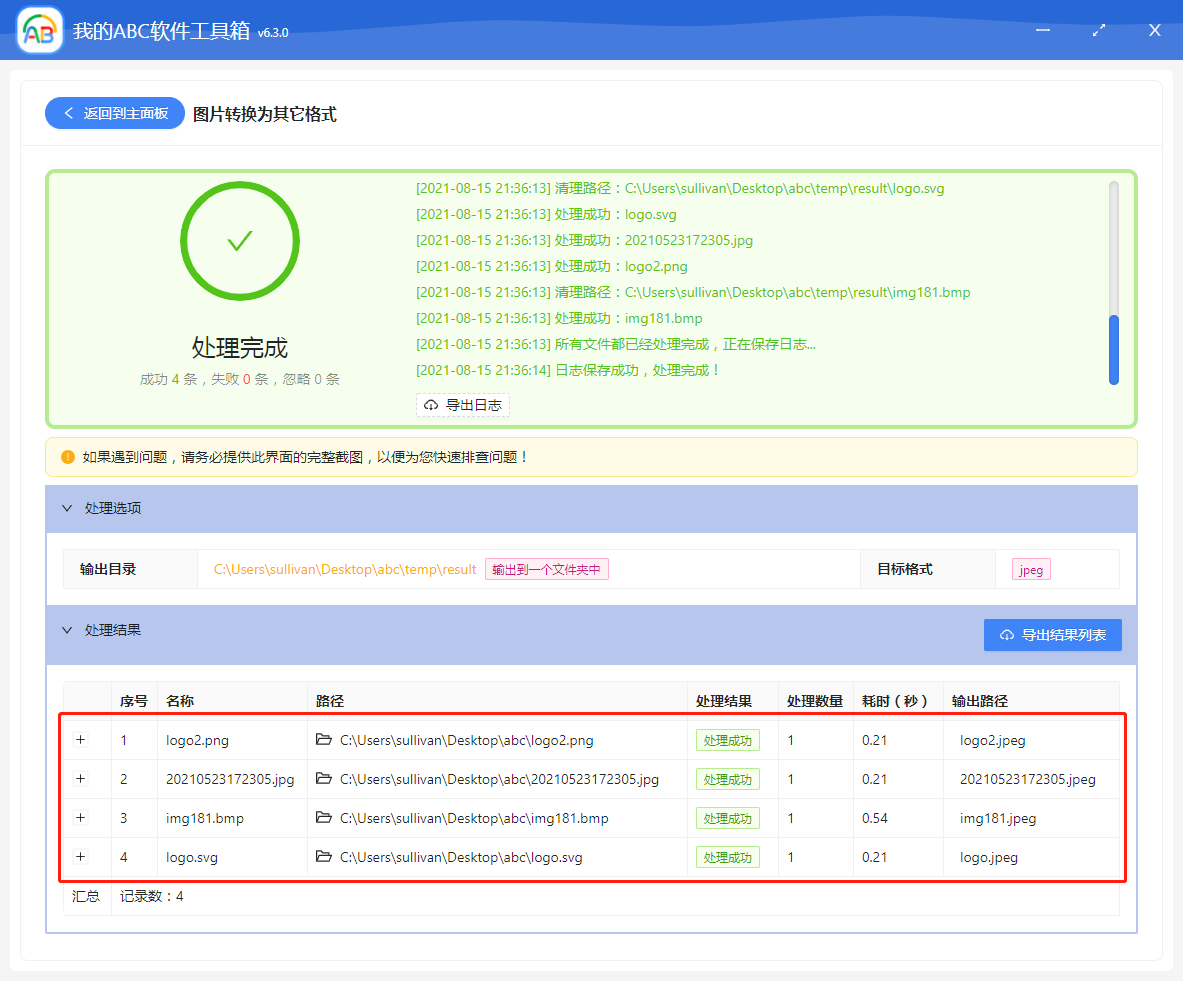Click the folder icon beside img181.bmp path
This screenshot has width=1183, height=981.
[325, 818]
